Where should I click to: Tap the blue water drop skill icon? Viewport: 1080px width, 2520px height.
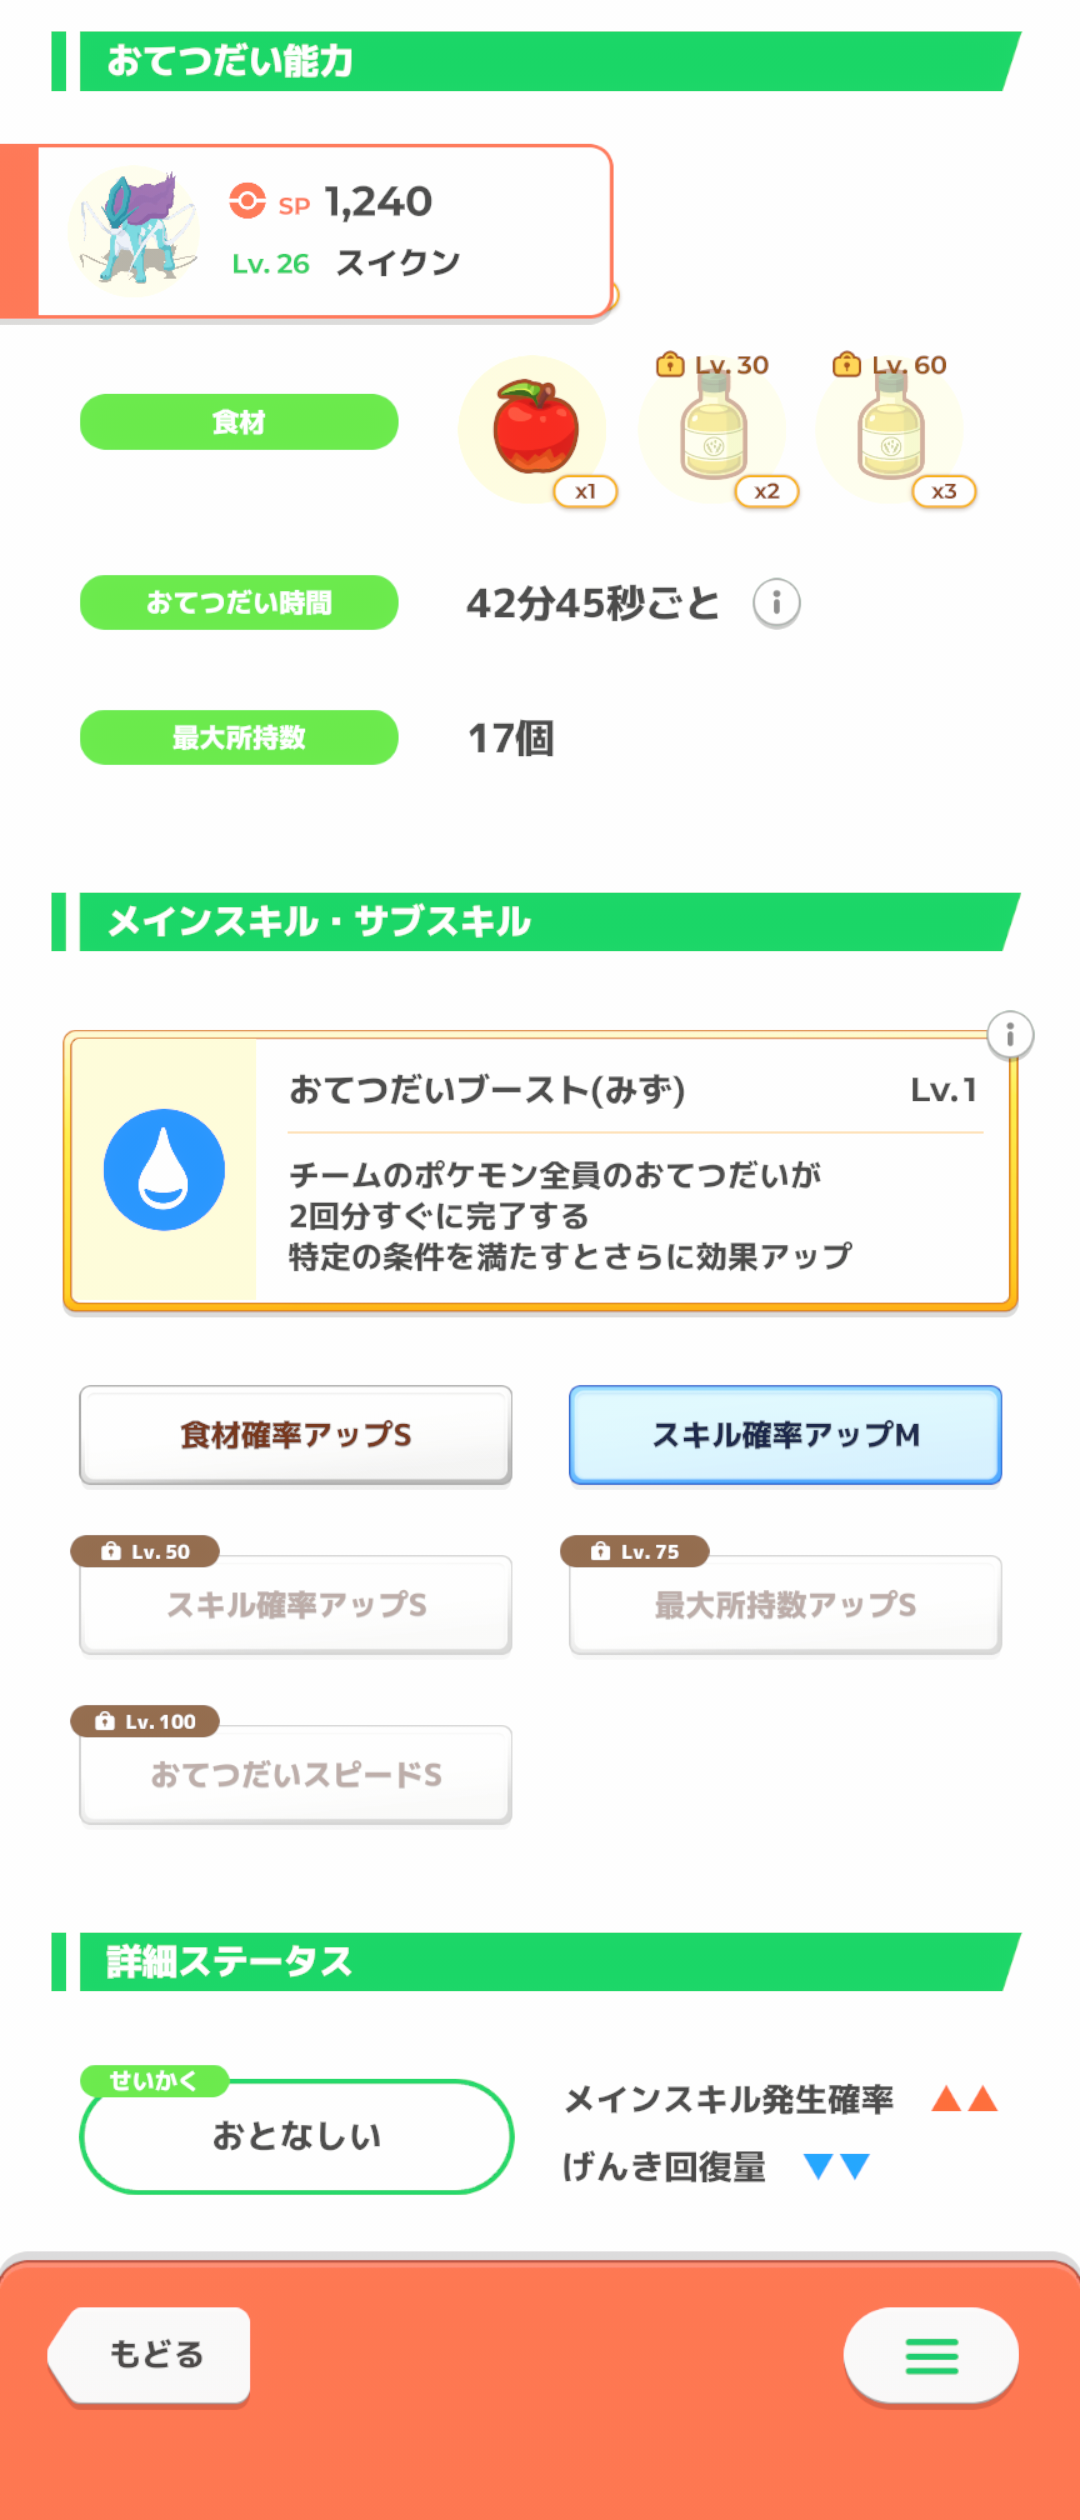coord(164,1169)
